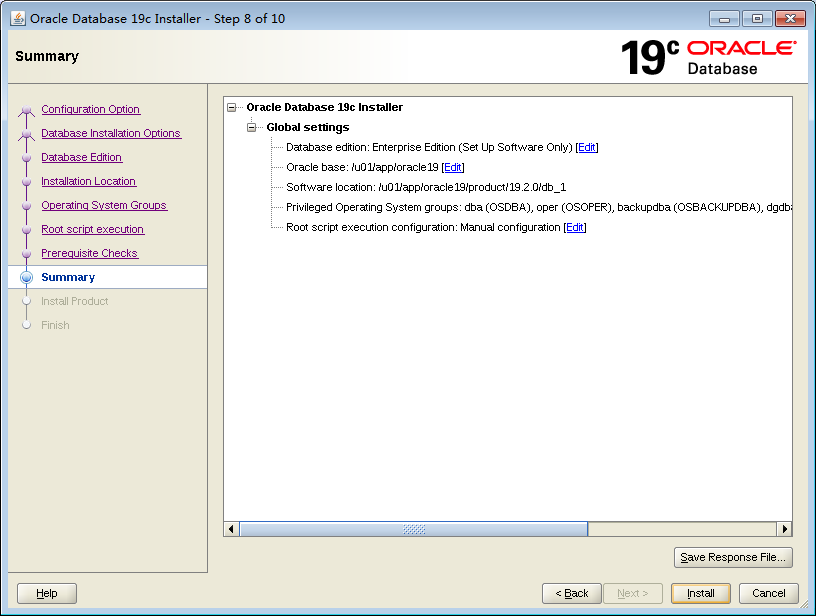The width and height of the screenshot is (816, 616).
Task: Click the Prerequisite Checks step indicator dot
Action: (x=26, y=253)
